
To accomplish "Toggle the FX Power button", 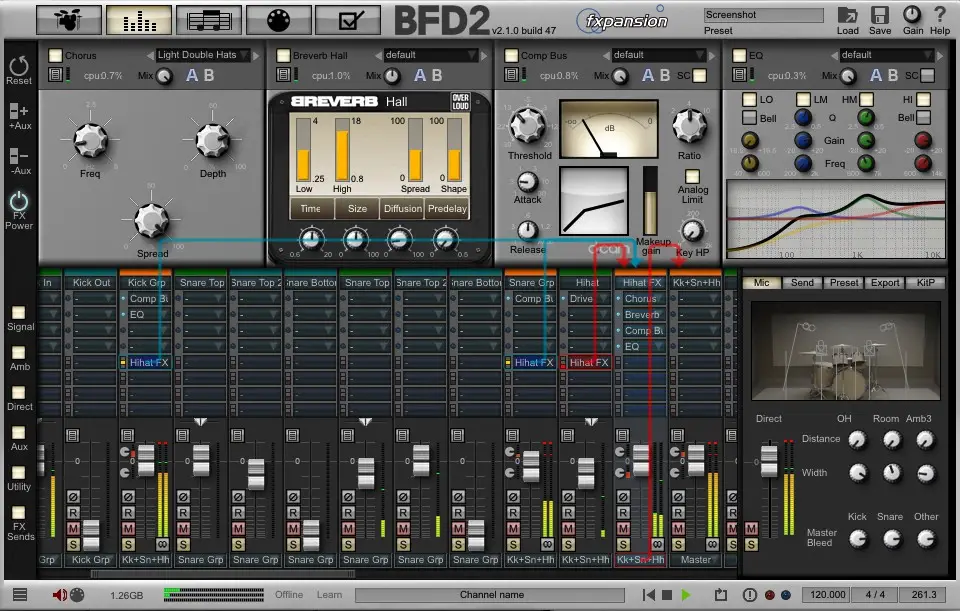I will (18, 202).
